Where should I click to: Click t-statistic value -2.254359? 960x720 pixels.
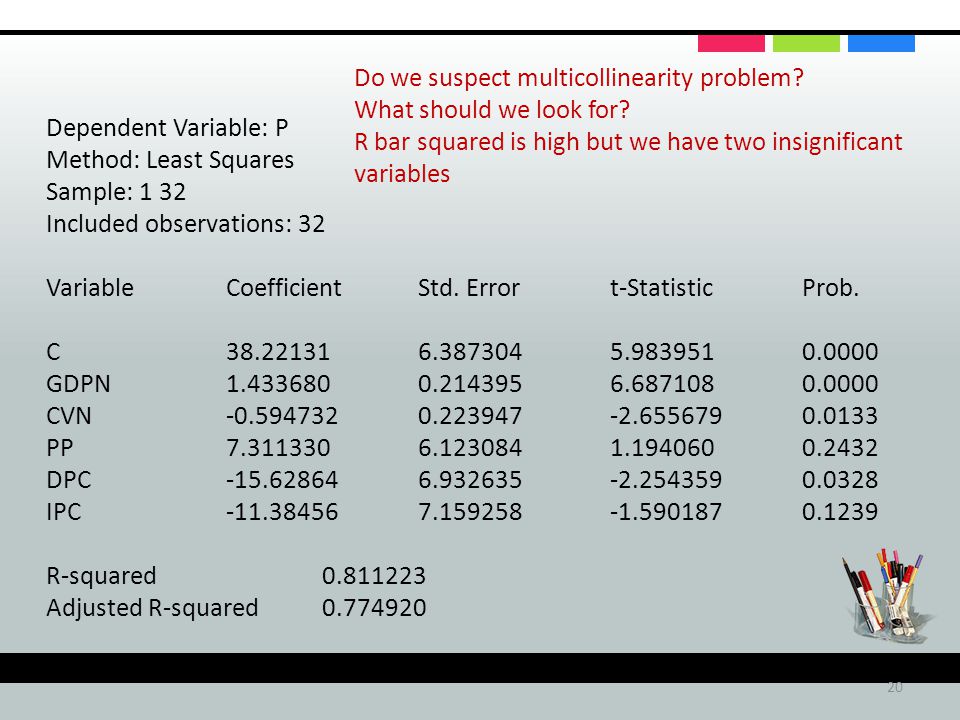tap(666, 479)
